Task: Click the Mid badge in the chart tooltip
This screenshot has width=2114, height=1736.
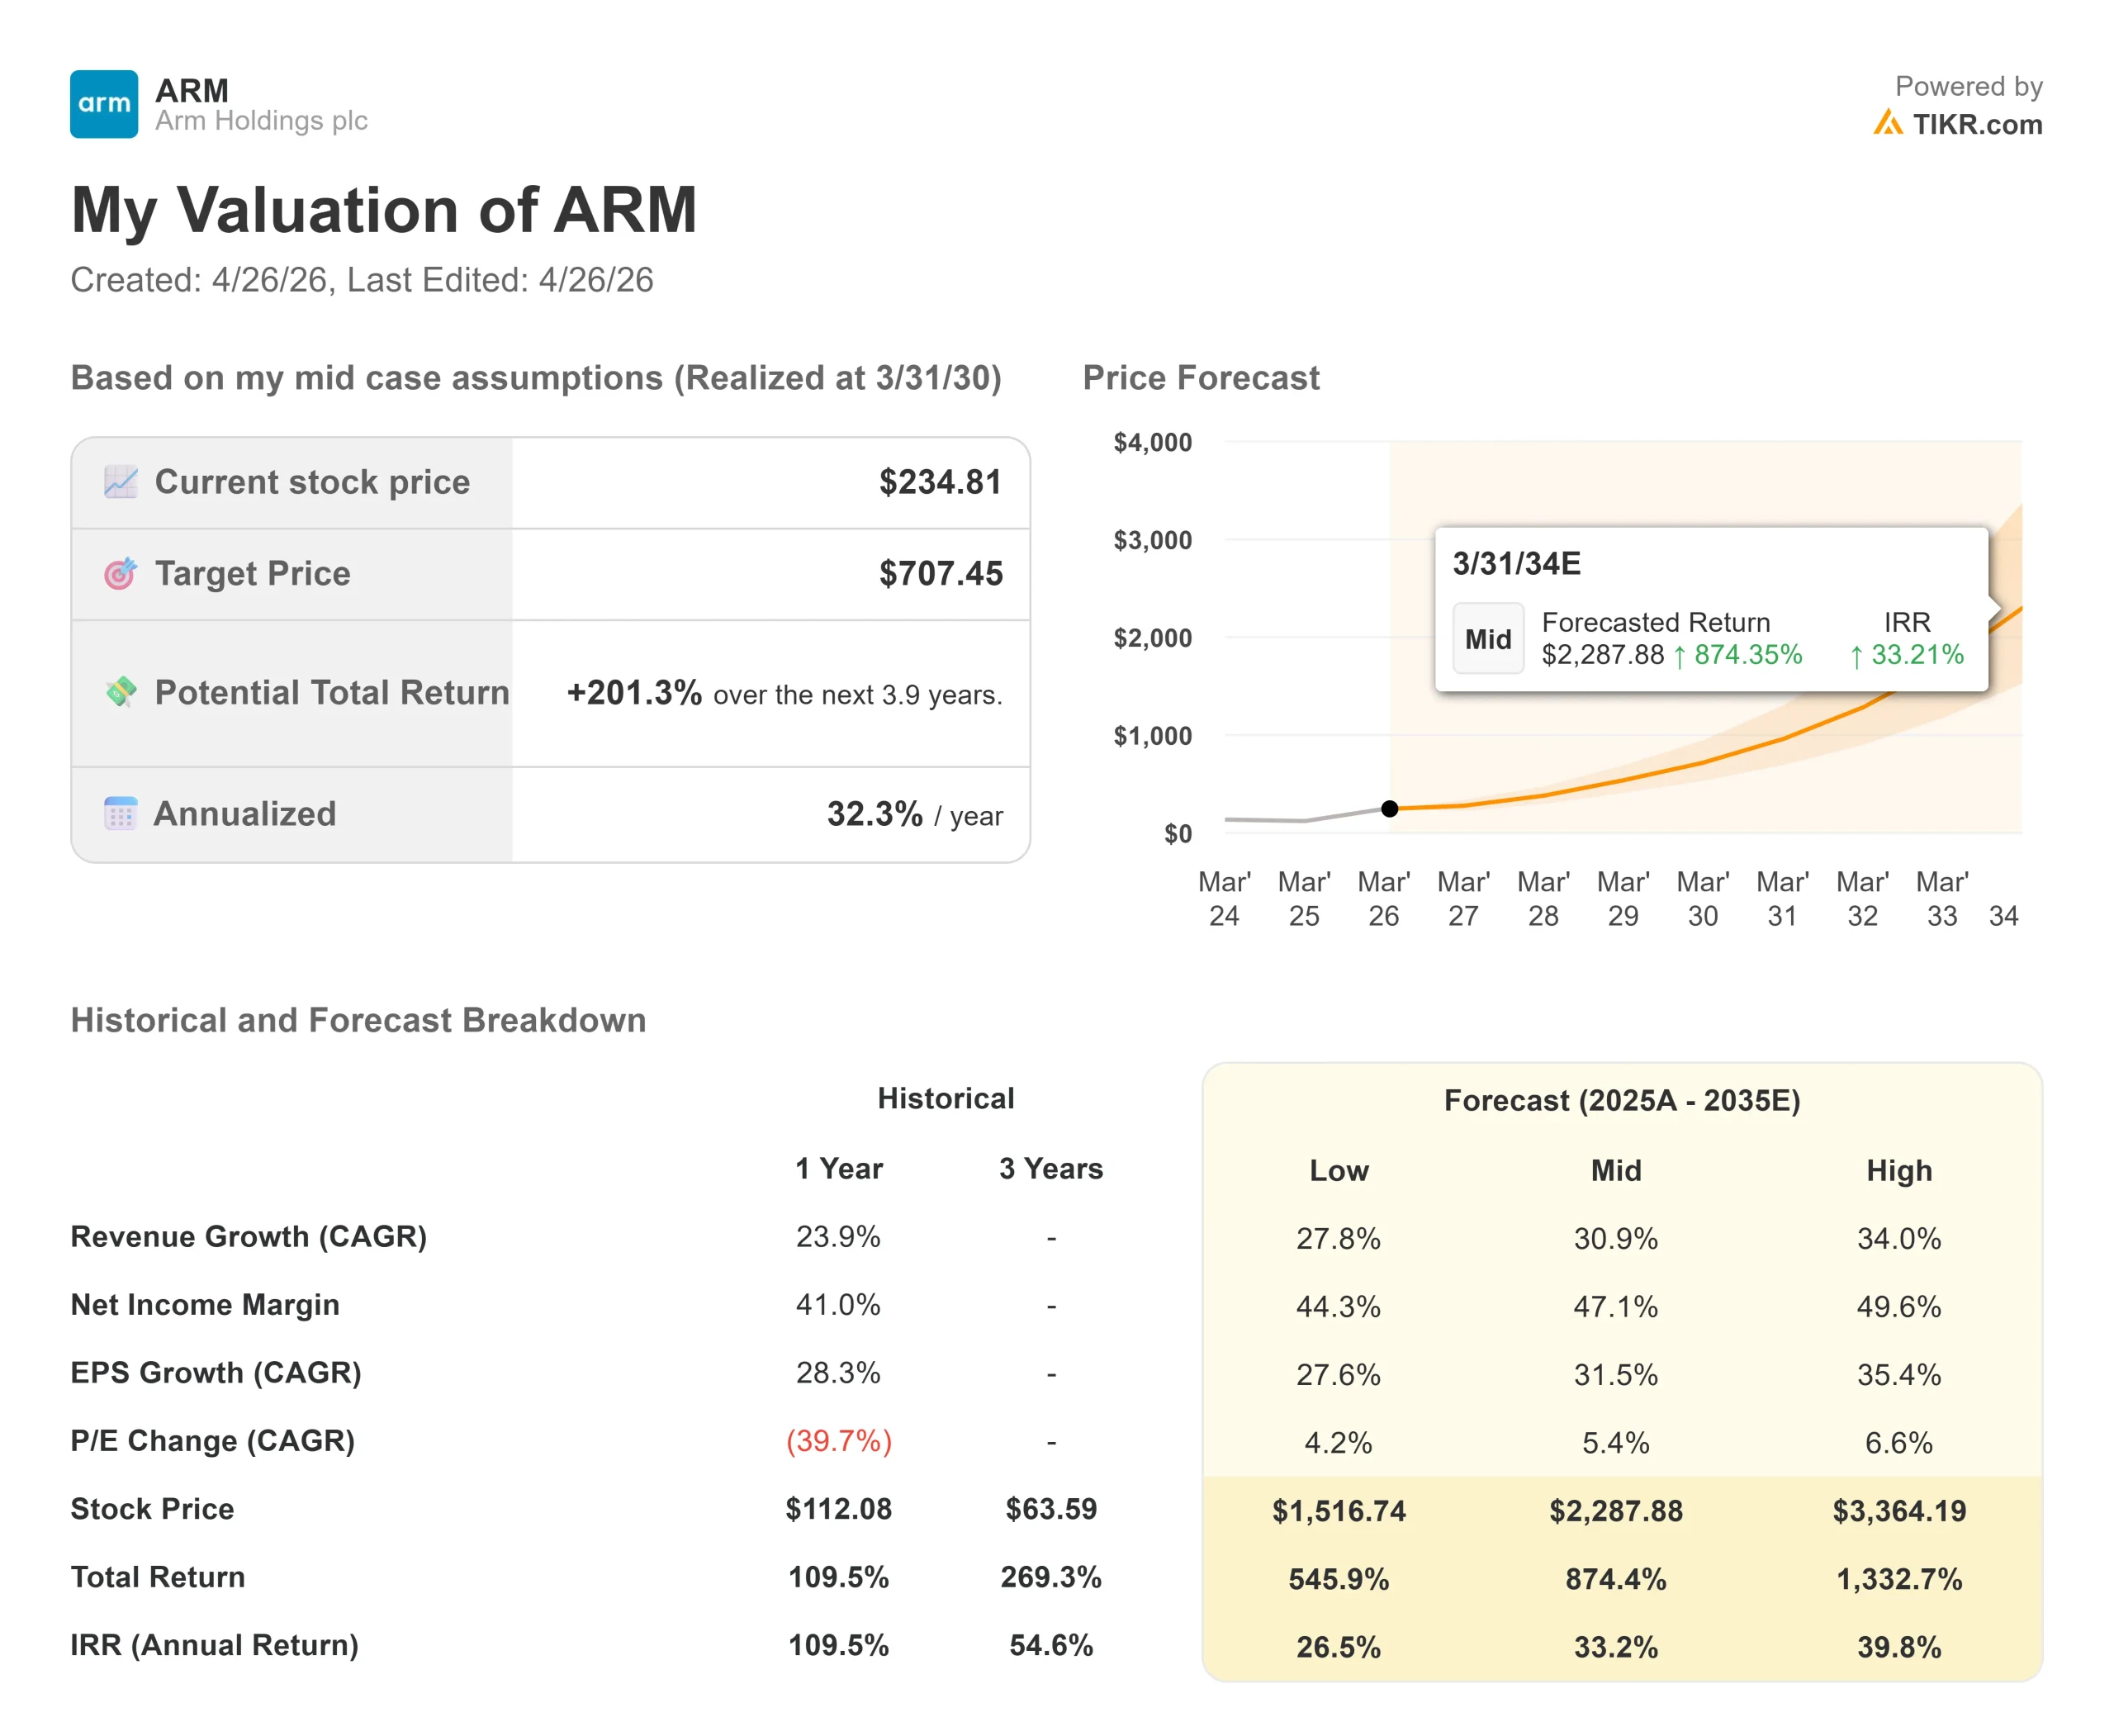Action: pos(1487,639)
